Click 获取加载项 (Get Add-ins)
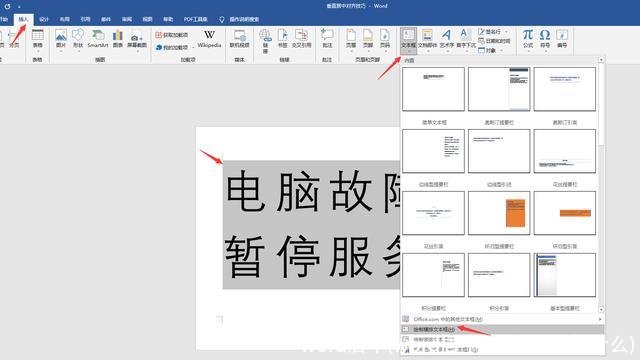 point(172,35)
